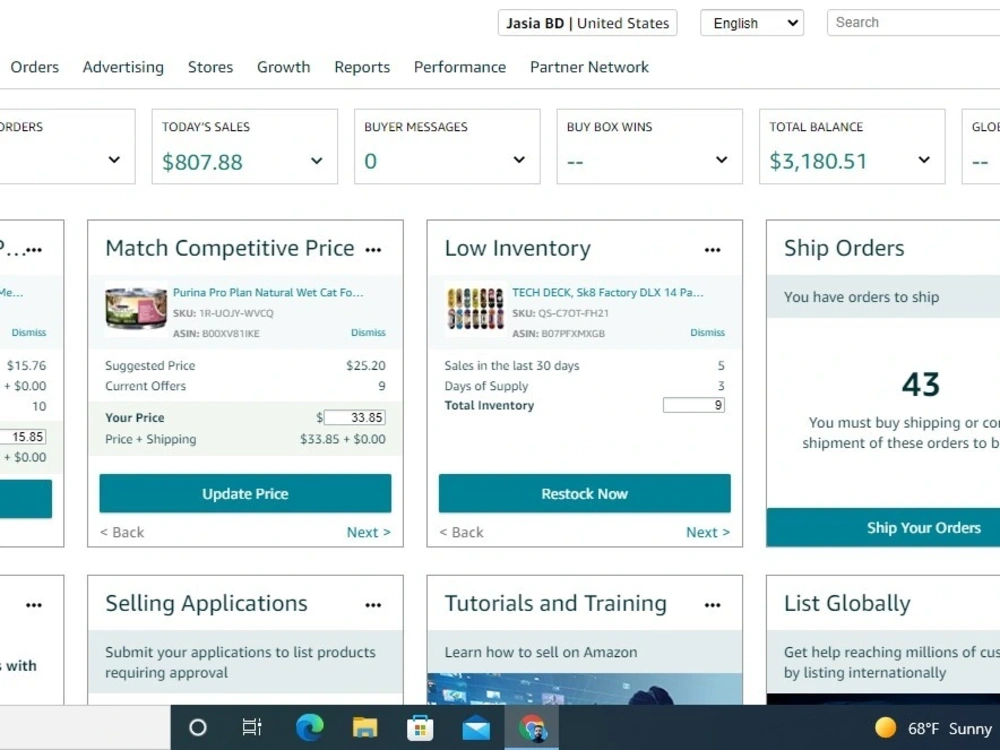
Task: Go Next in Low Inventory card
Action: point(708,532)
